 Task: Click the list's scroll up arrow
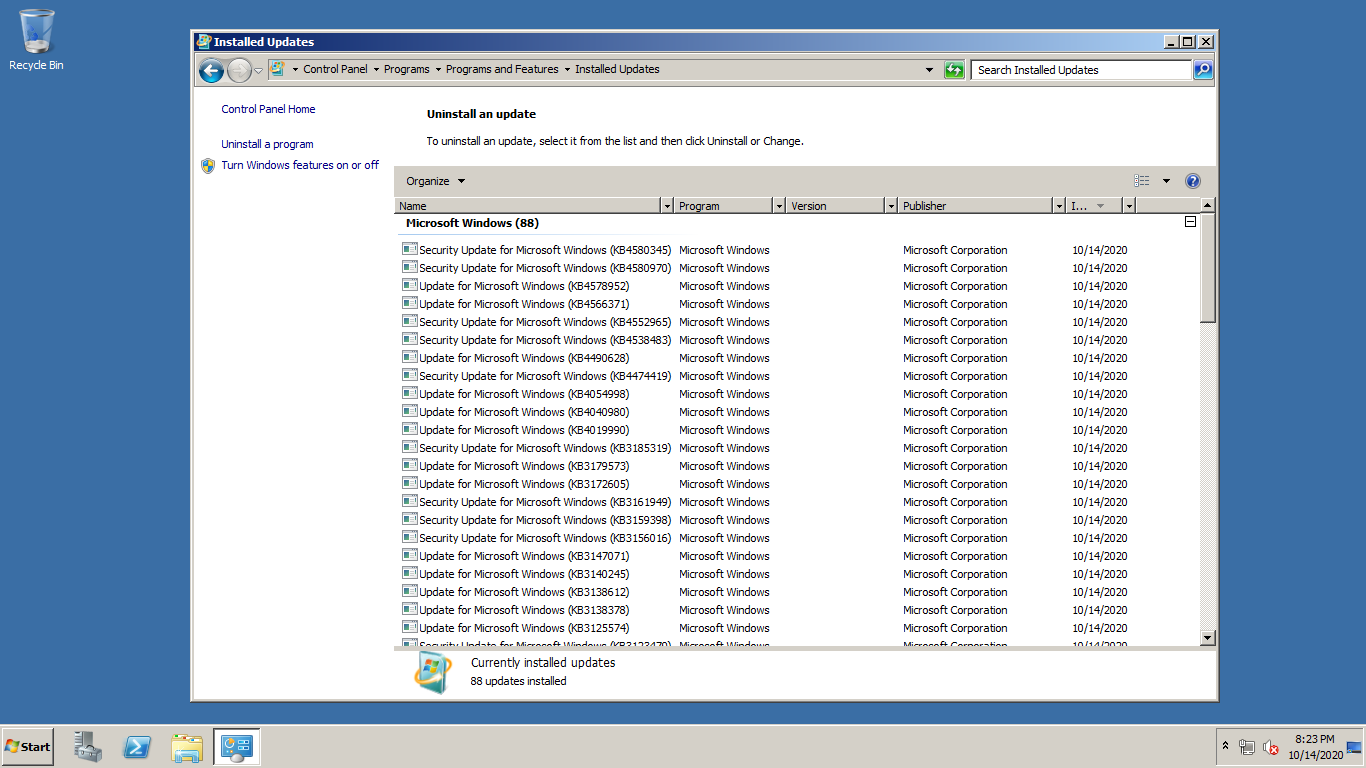coord(1207,205)
